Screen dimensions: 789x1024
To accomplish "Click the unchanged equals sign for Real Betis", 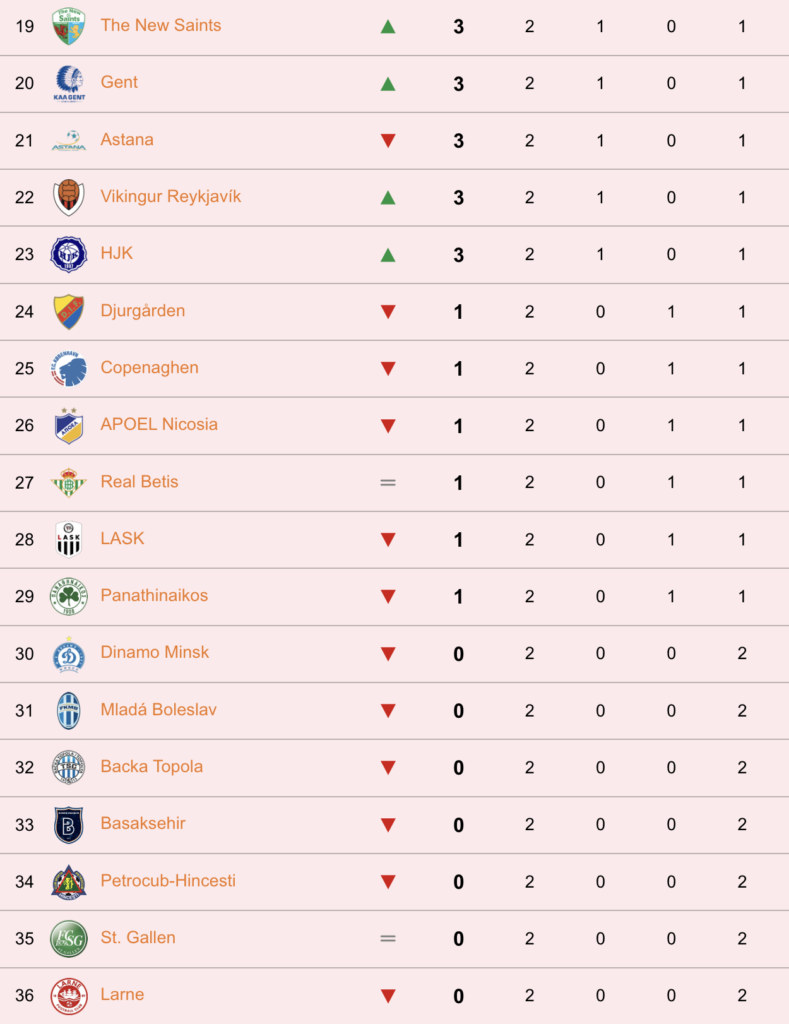I will (388, 483).
